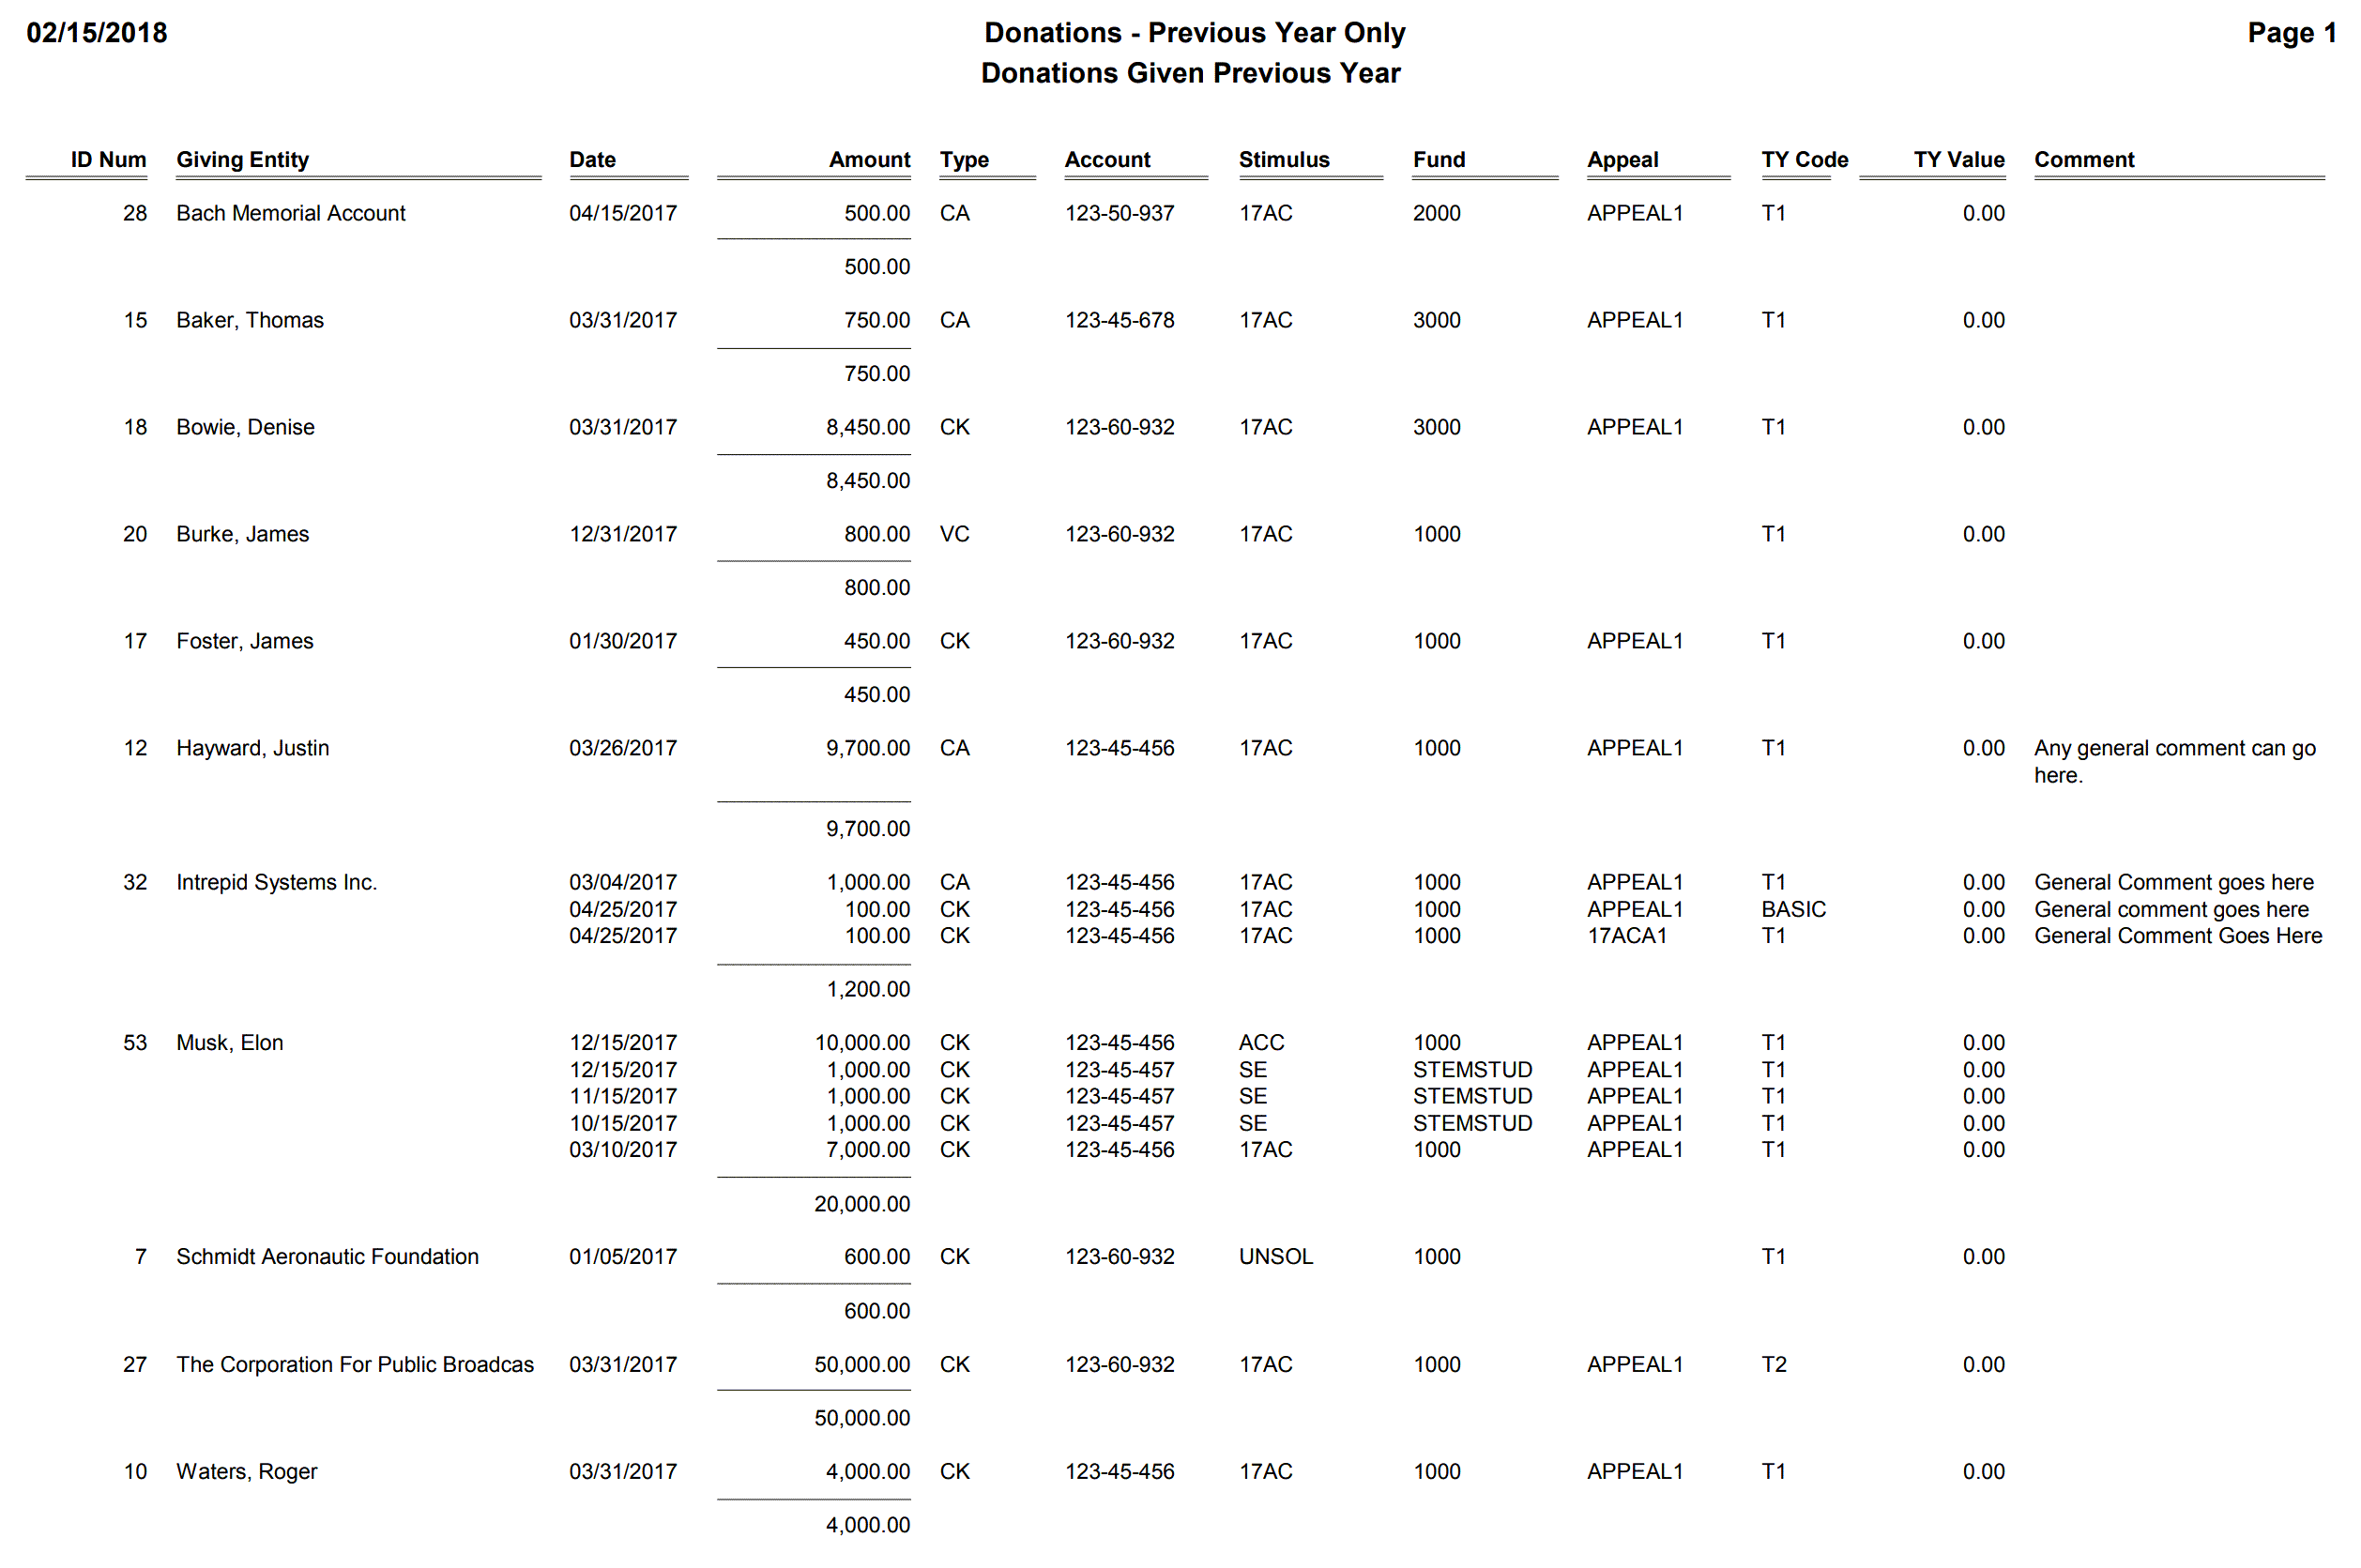This screenshot has height=1568, width=2361.
Task: Click date 03/26/2017 for Hayward, Justin
Action: [x=623, y=748]
